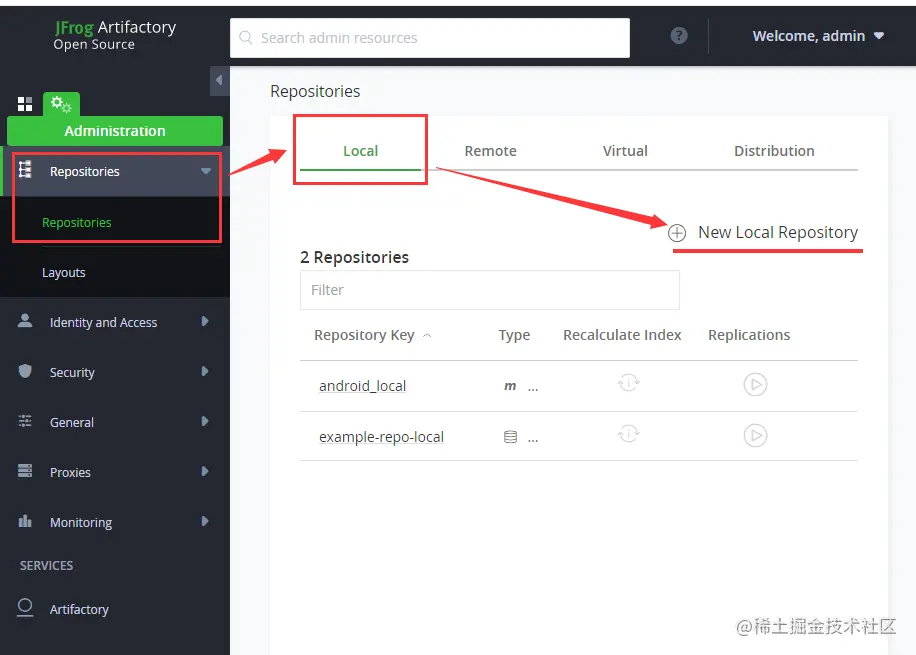Click the Maven type icon of android_local

coord(510,386)
